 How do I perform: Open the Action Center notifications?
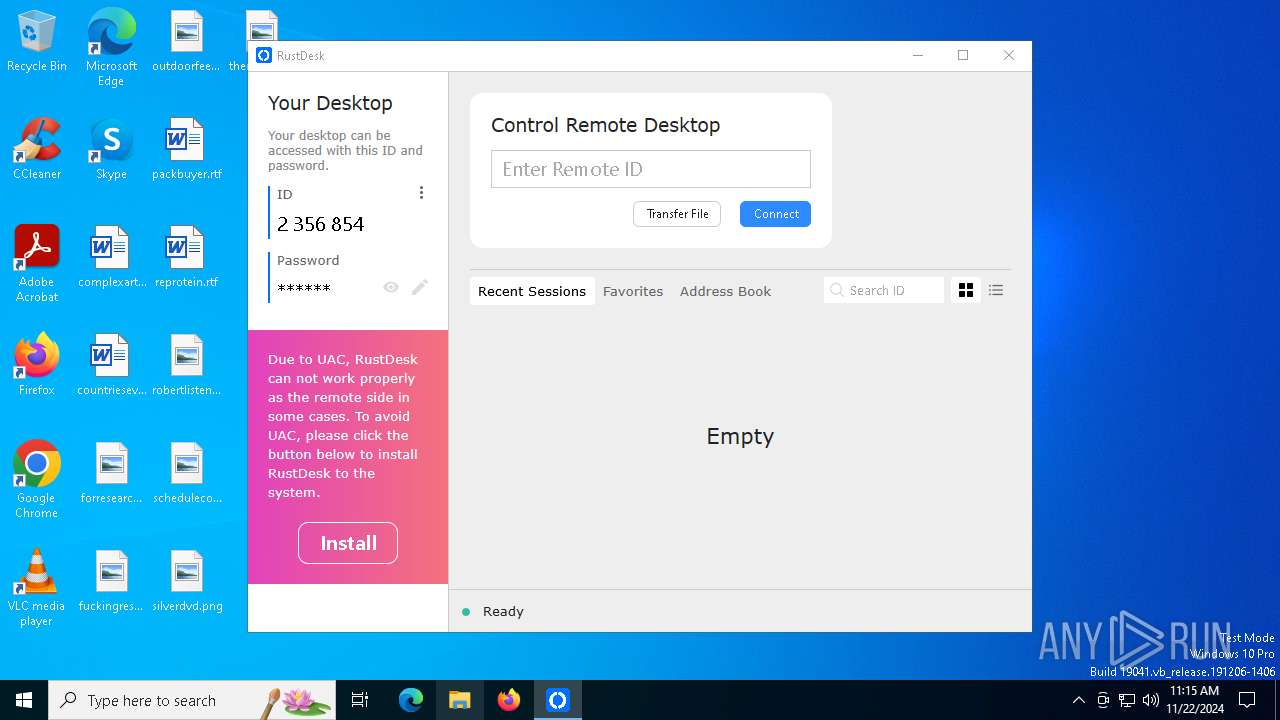tap(1247, 700)
